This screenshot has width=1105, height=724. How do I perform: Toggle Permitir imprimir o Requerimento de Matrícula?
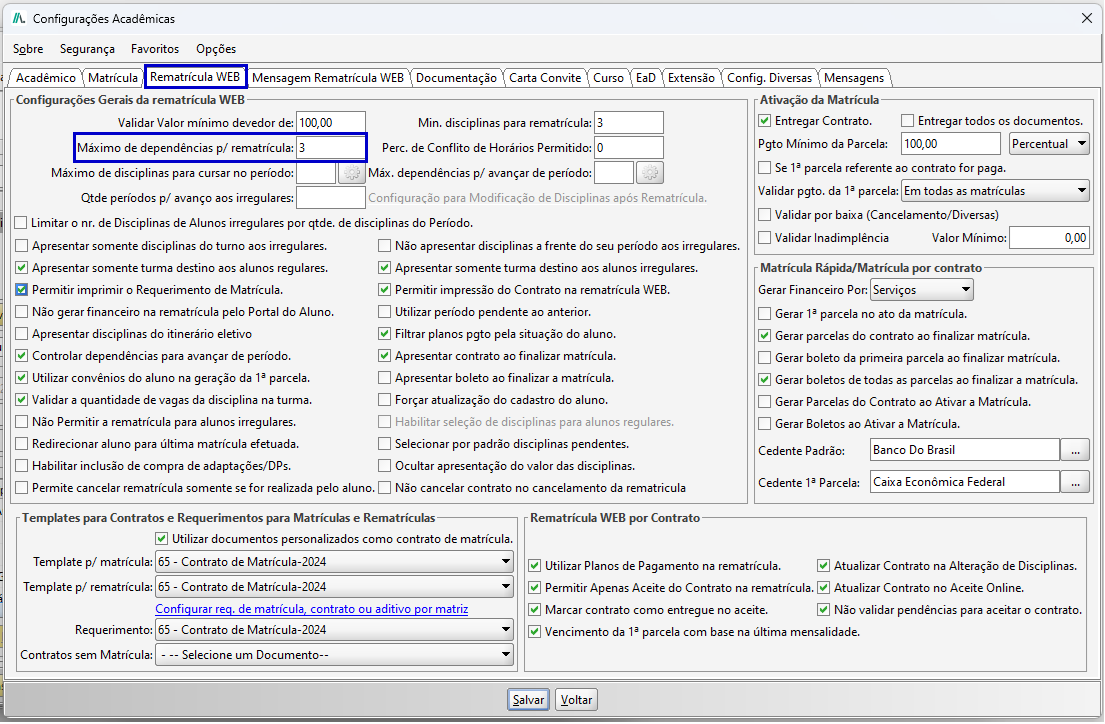22,290
